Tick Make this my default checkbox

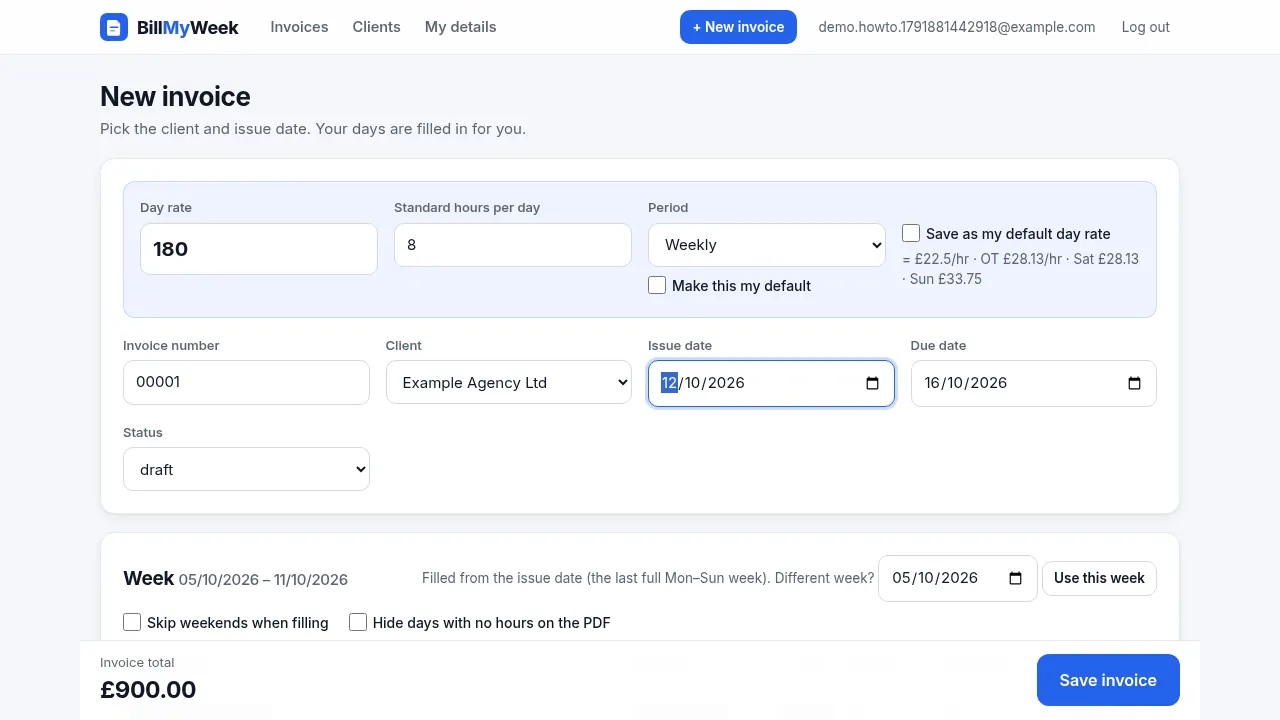pyautogui.click(x=657, y=285)
